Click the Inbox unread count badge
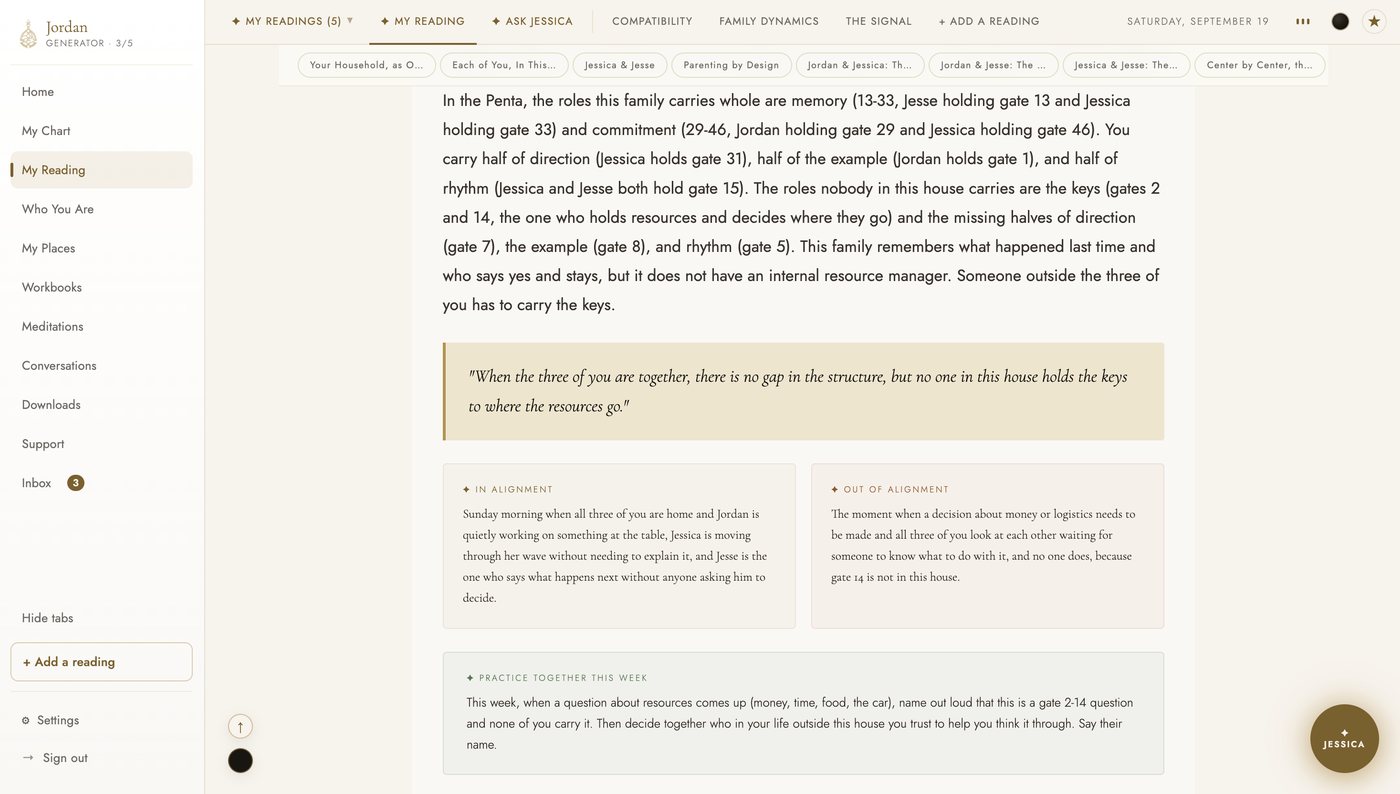Image resolution: width=1400 pixels, height=794 pixels. [75, 483]
